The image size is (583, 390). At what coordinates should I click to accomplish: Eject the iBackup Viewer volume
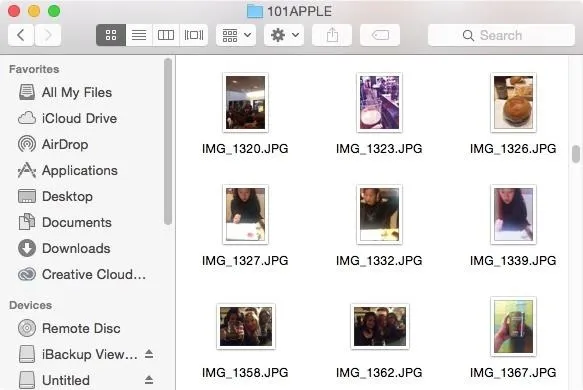149,354
